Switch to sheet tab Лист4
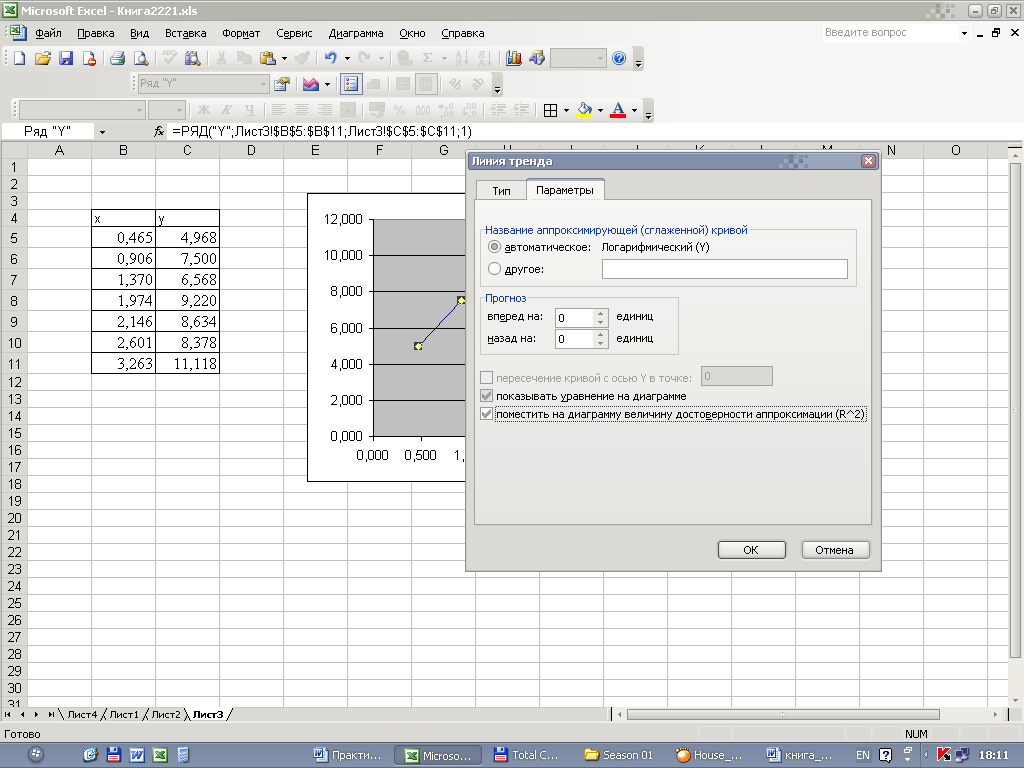 click(x=82, y=714)
